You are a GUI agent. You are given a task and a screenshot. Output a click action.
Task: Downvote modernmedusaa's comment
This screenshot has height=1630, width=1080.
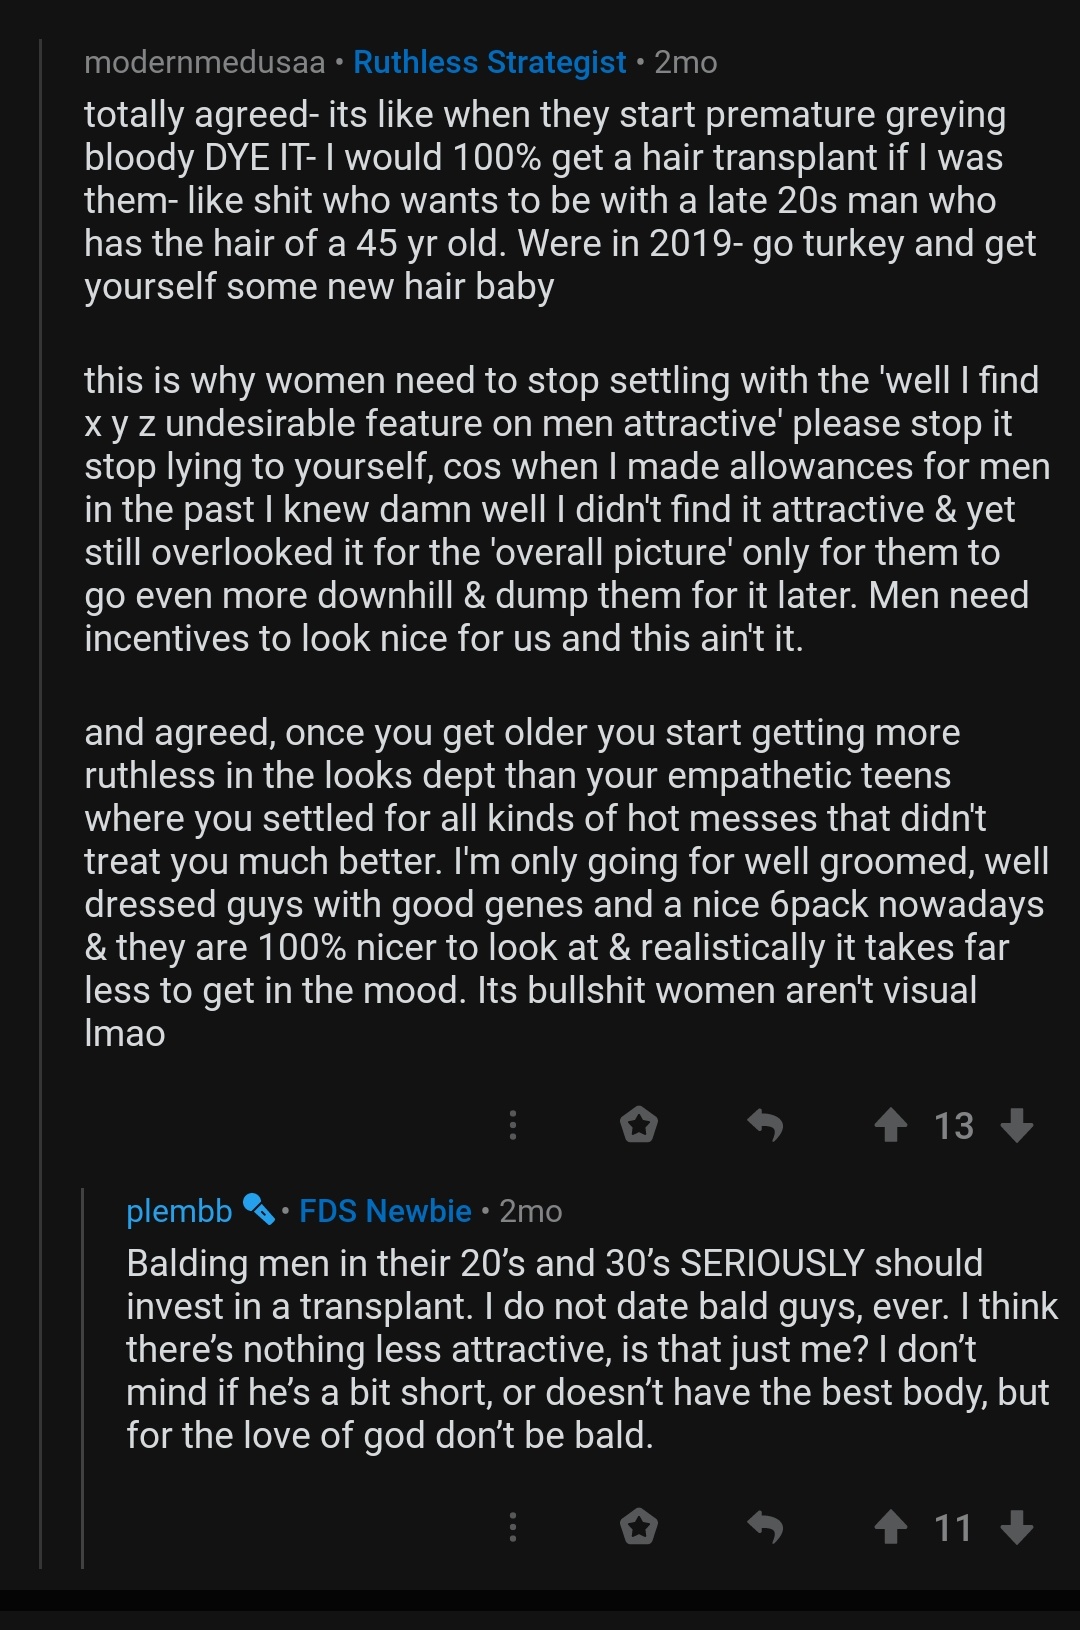coord(1017,1126)
